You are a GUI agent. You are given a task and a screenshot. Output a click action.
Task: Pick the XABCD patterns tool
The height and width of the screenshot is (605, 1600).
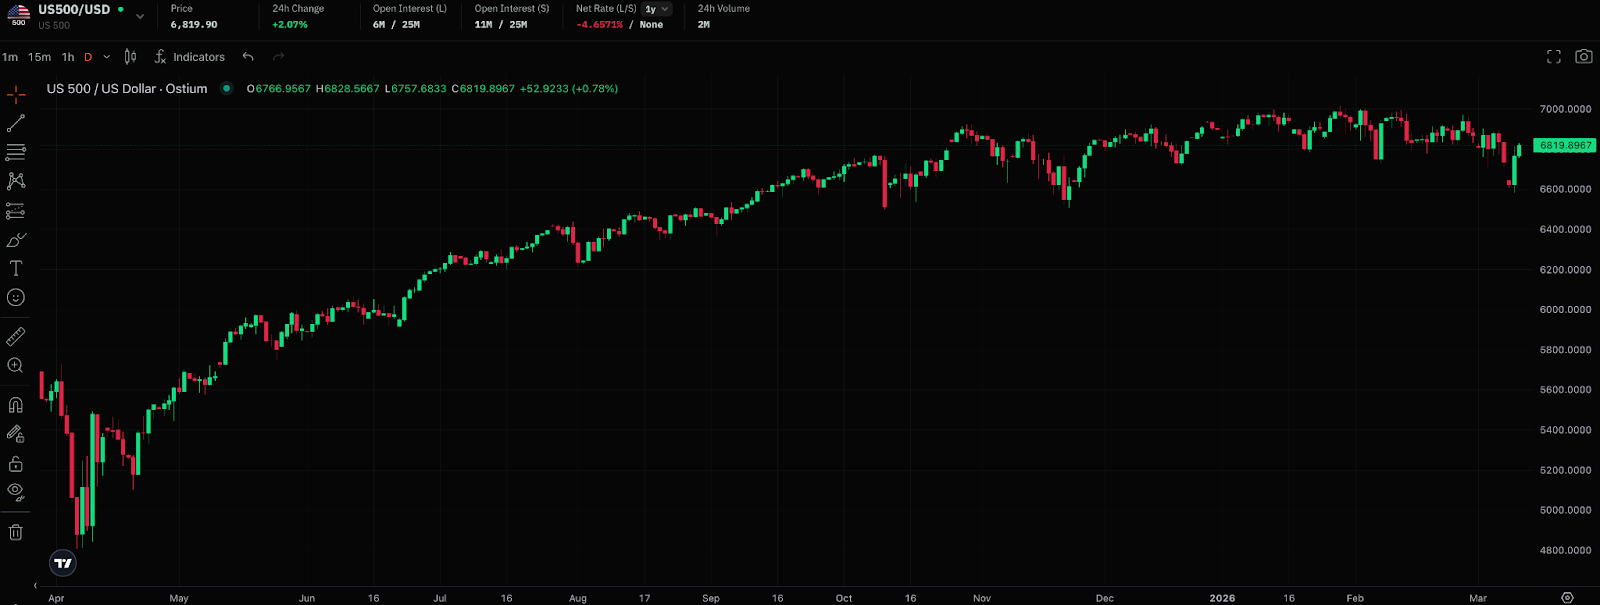(x=16, y=181)
